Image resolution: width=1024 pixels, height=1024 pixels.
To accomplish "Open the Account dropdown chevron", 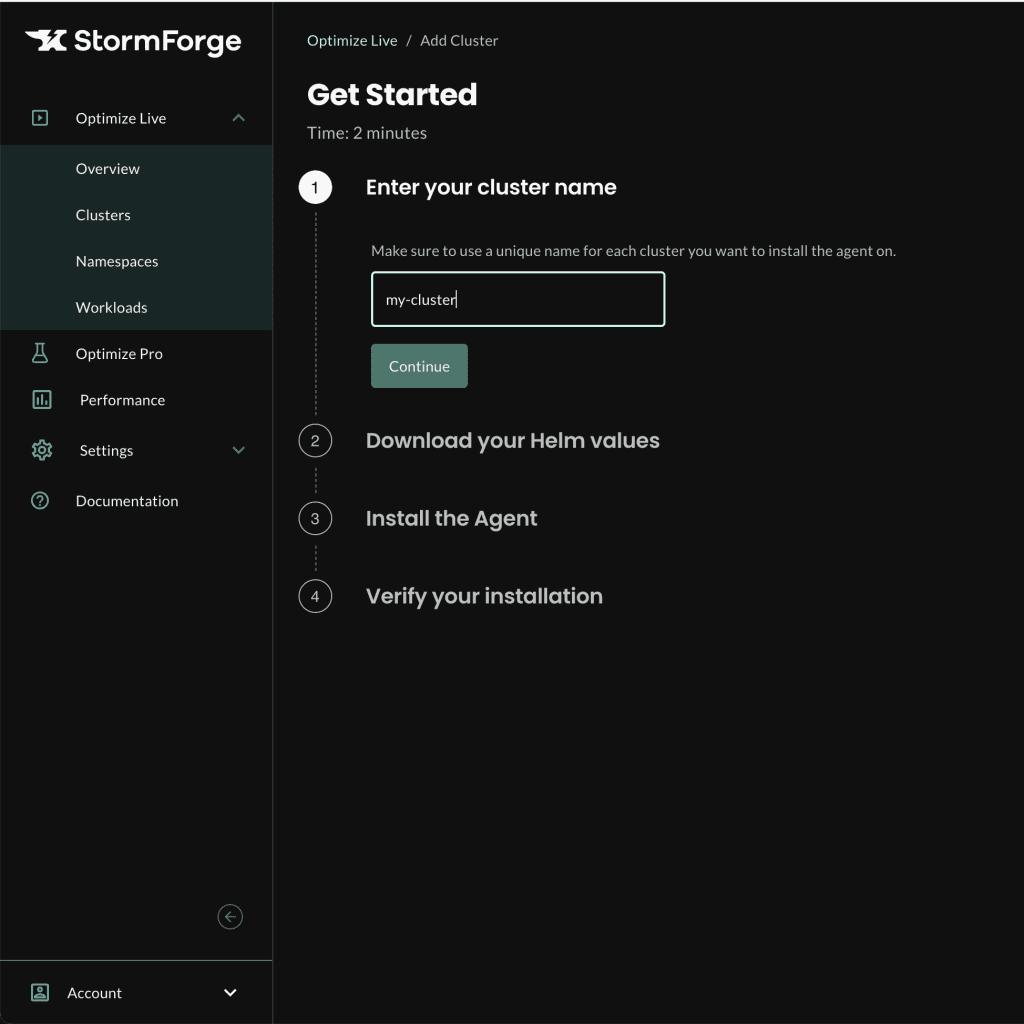I will [x=230, y=993].
